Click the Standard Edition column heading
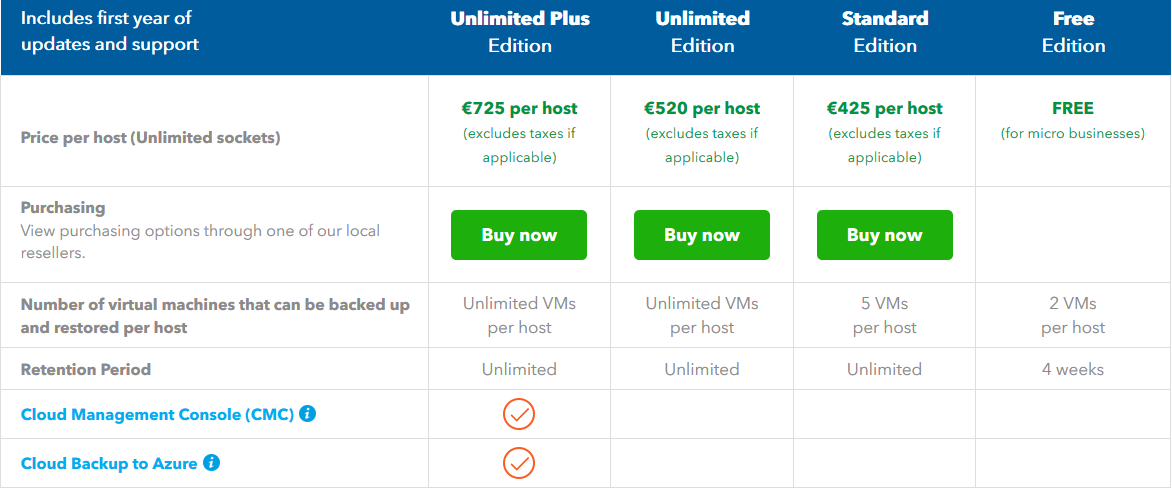This screenshot has width=1172, height=488. click(885, 32)
